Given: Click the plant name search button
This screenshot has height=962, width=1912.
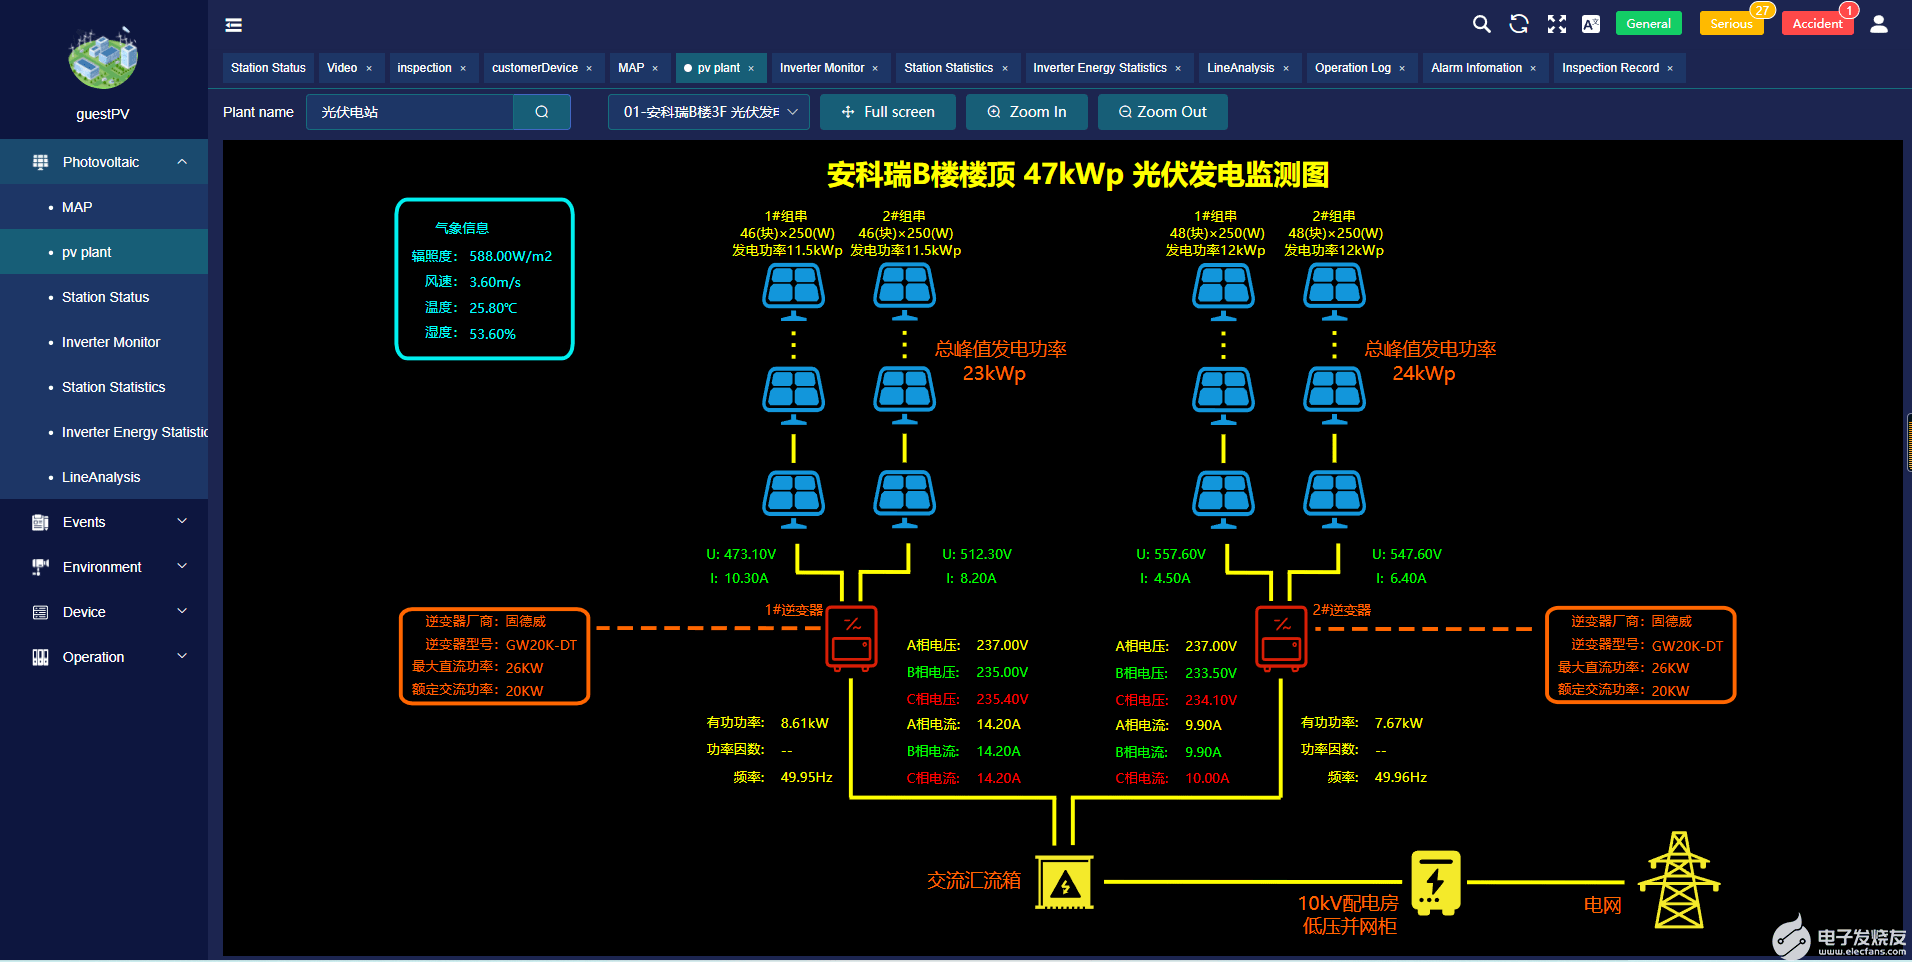Looking at the screenshot, I should (542, 112).
